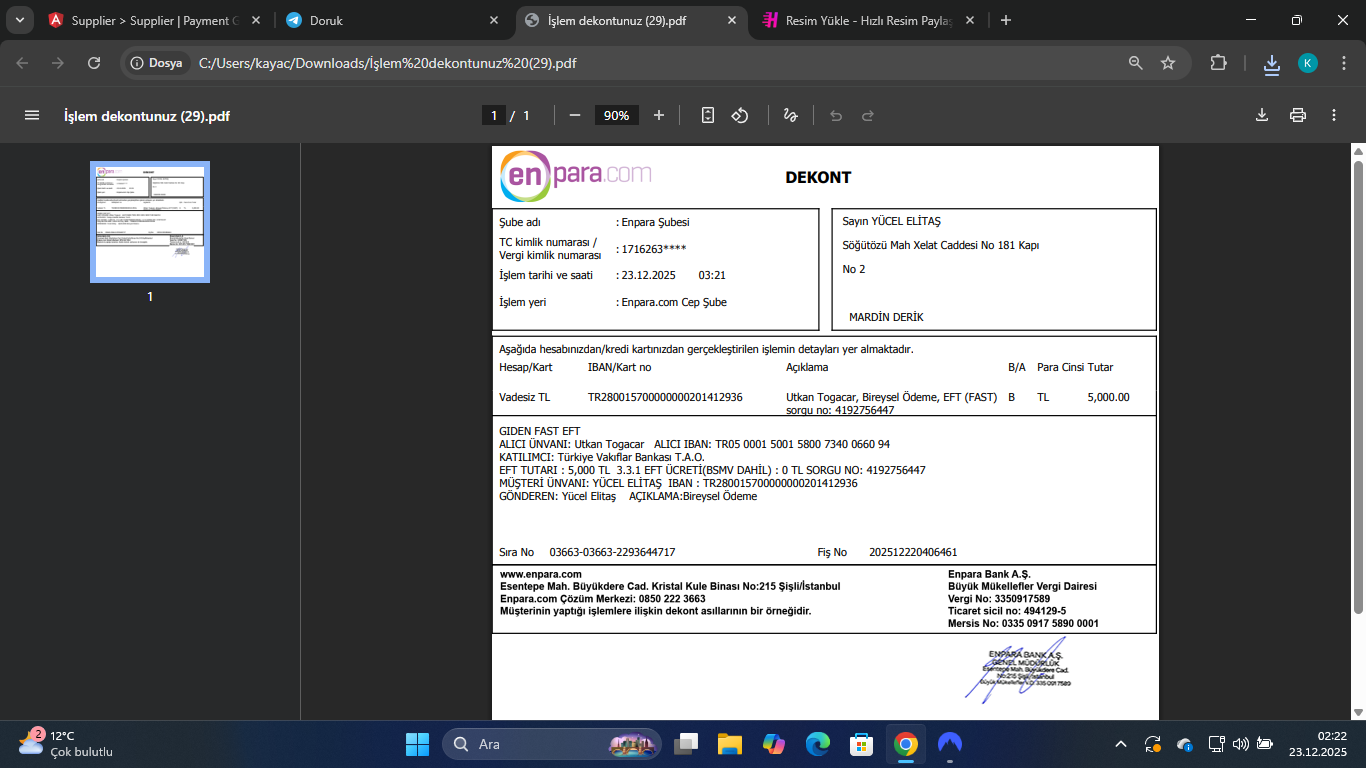Open the profile K avatar
1366x768 pixels.
(x=1308, y=63)
